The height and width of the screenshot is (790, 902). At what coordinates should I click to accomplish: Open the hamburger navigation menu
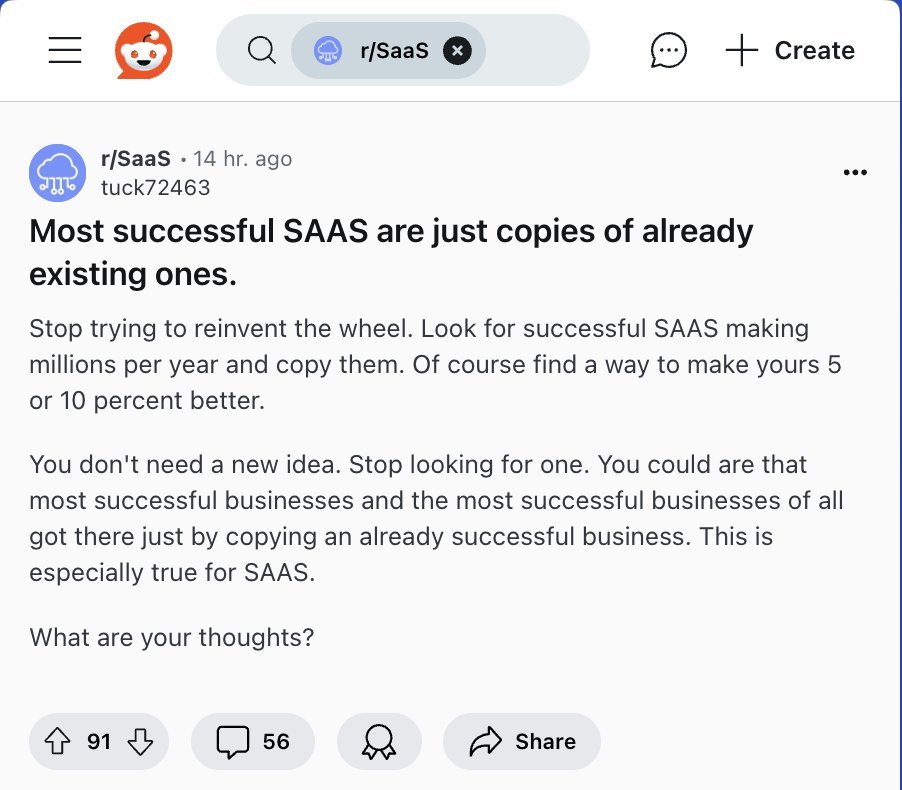coord(65,51)
